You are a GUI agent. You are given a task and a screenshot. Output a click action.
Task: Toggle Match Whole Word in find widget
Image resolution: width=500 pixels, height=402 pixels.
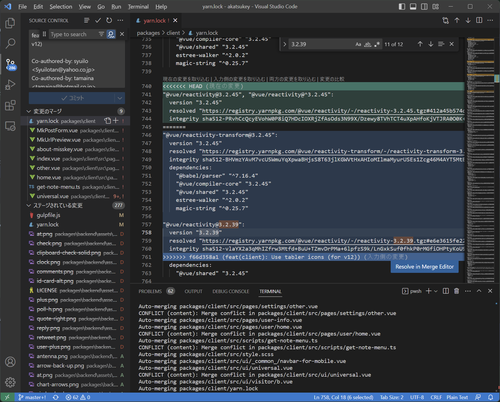pos(367,44)
